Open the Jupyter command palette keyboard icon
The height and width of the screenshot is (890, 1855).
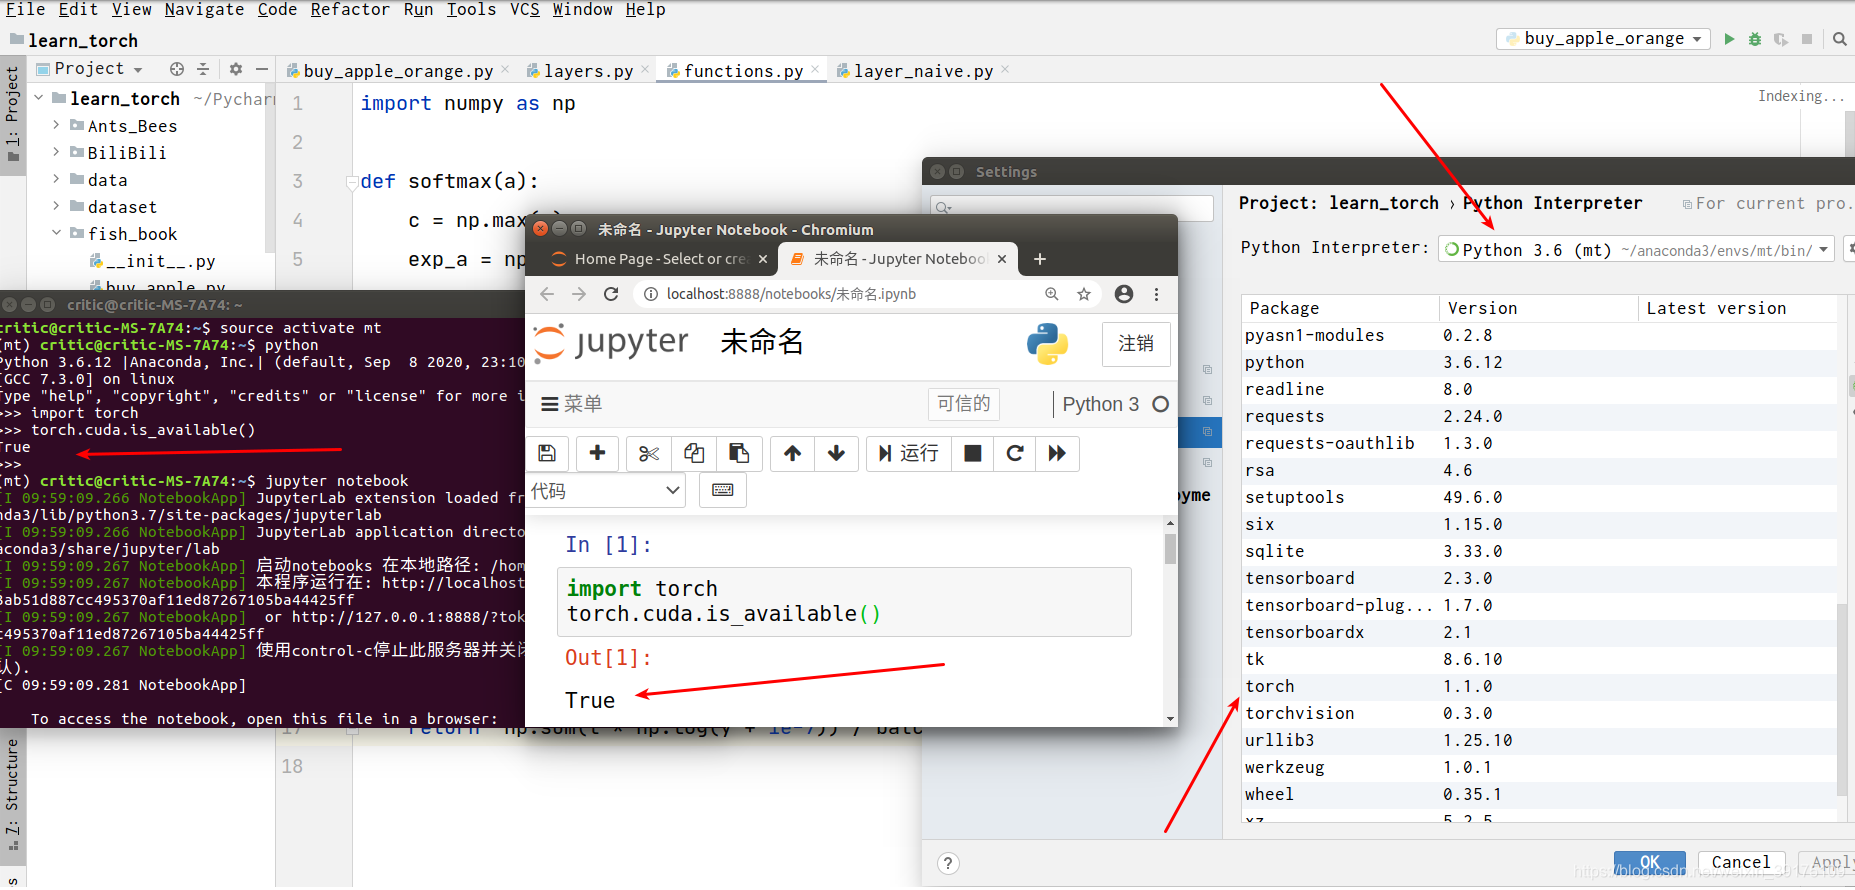723,490
